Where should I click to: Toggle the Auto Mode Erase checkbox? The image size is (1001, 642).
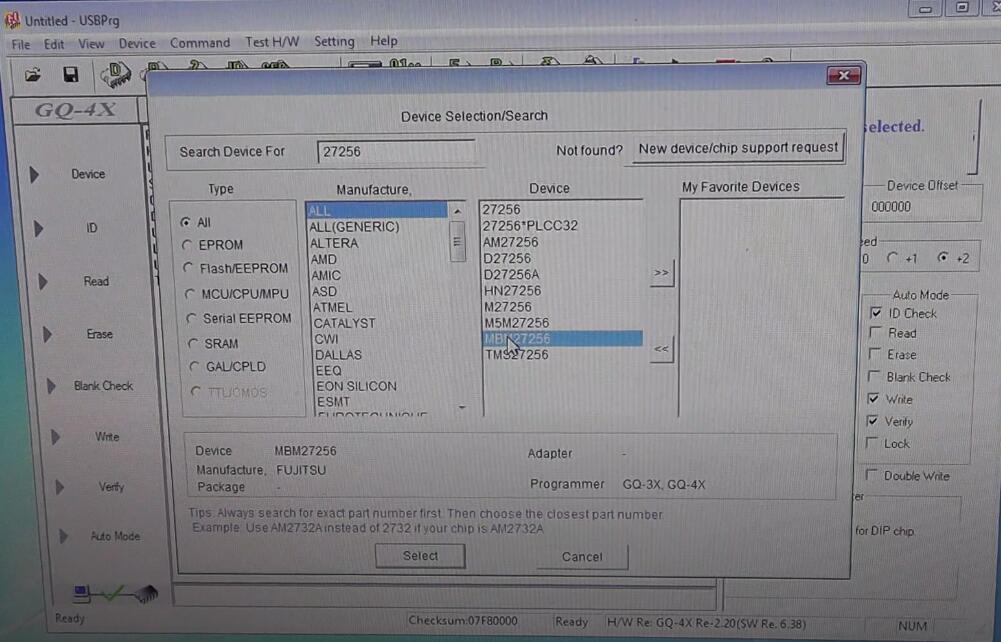click(875, 354)
